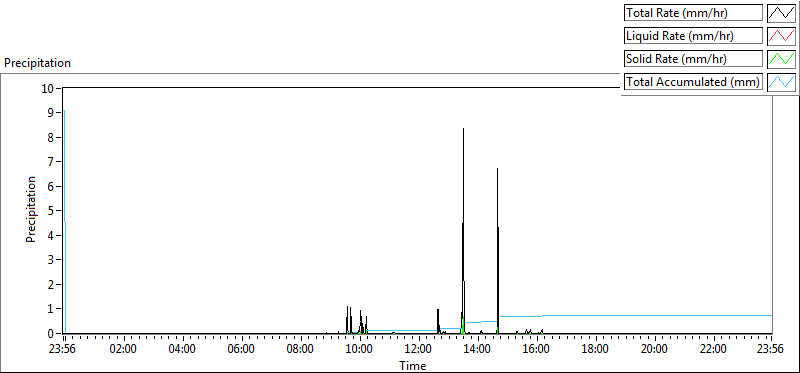Click the Total Rate black line-style icon
This screenshot has height=373, width=800.
[x=782, y=13]
